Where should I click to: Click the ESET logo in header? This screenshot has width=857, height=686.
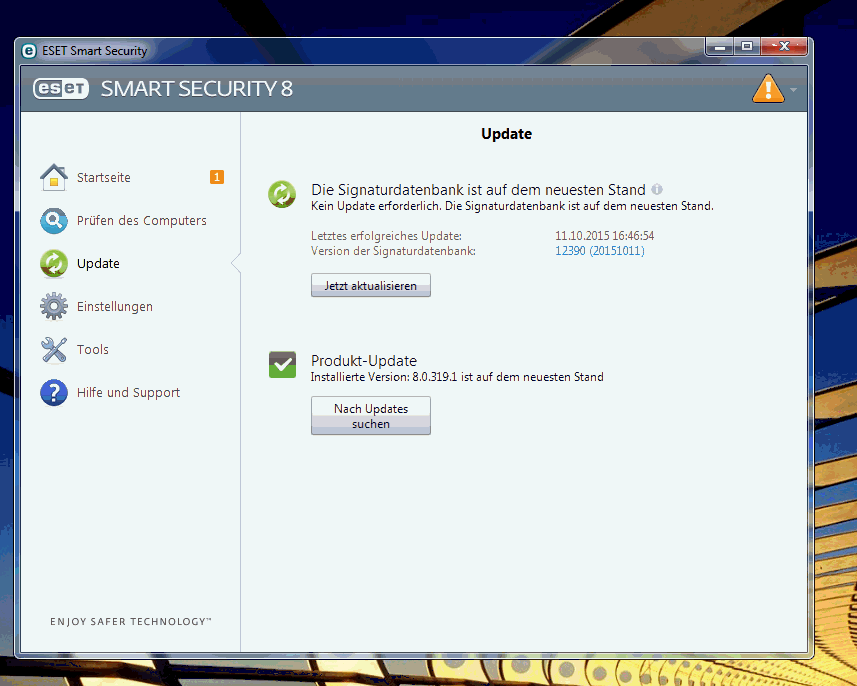coord(61,88)
